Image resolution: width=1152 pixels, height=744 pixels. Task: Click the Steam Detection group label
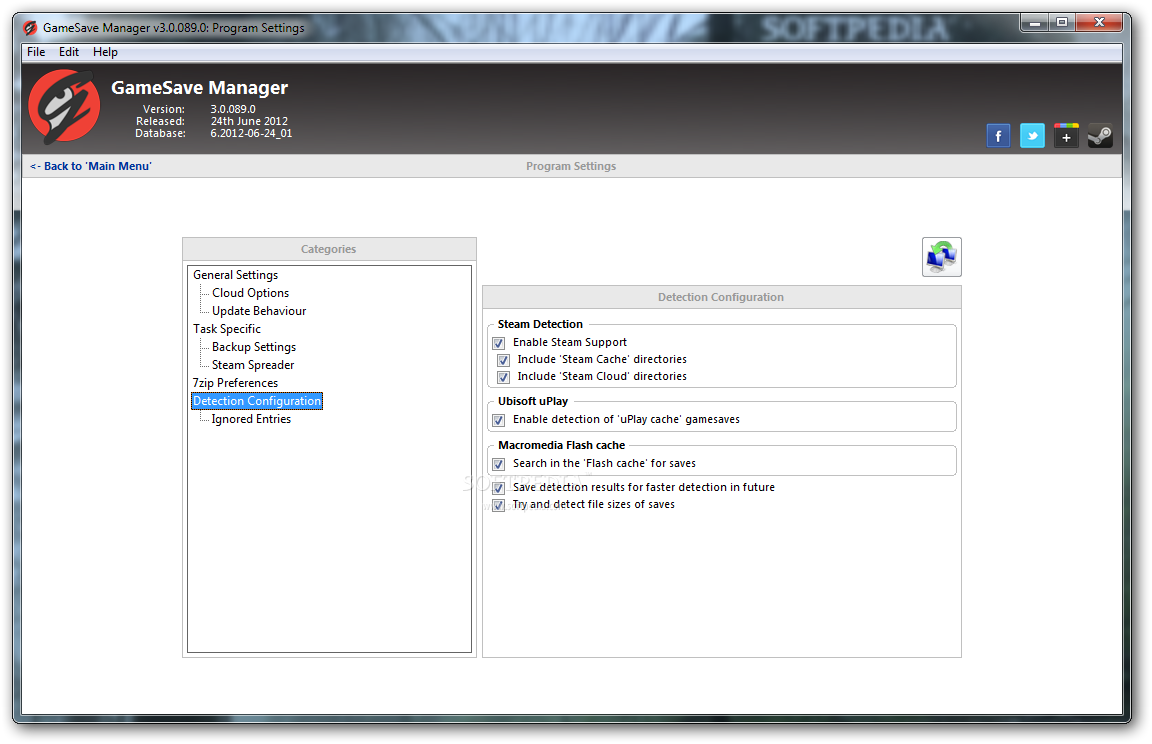pyautogui.click(x=540, y=324)
